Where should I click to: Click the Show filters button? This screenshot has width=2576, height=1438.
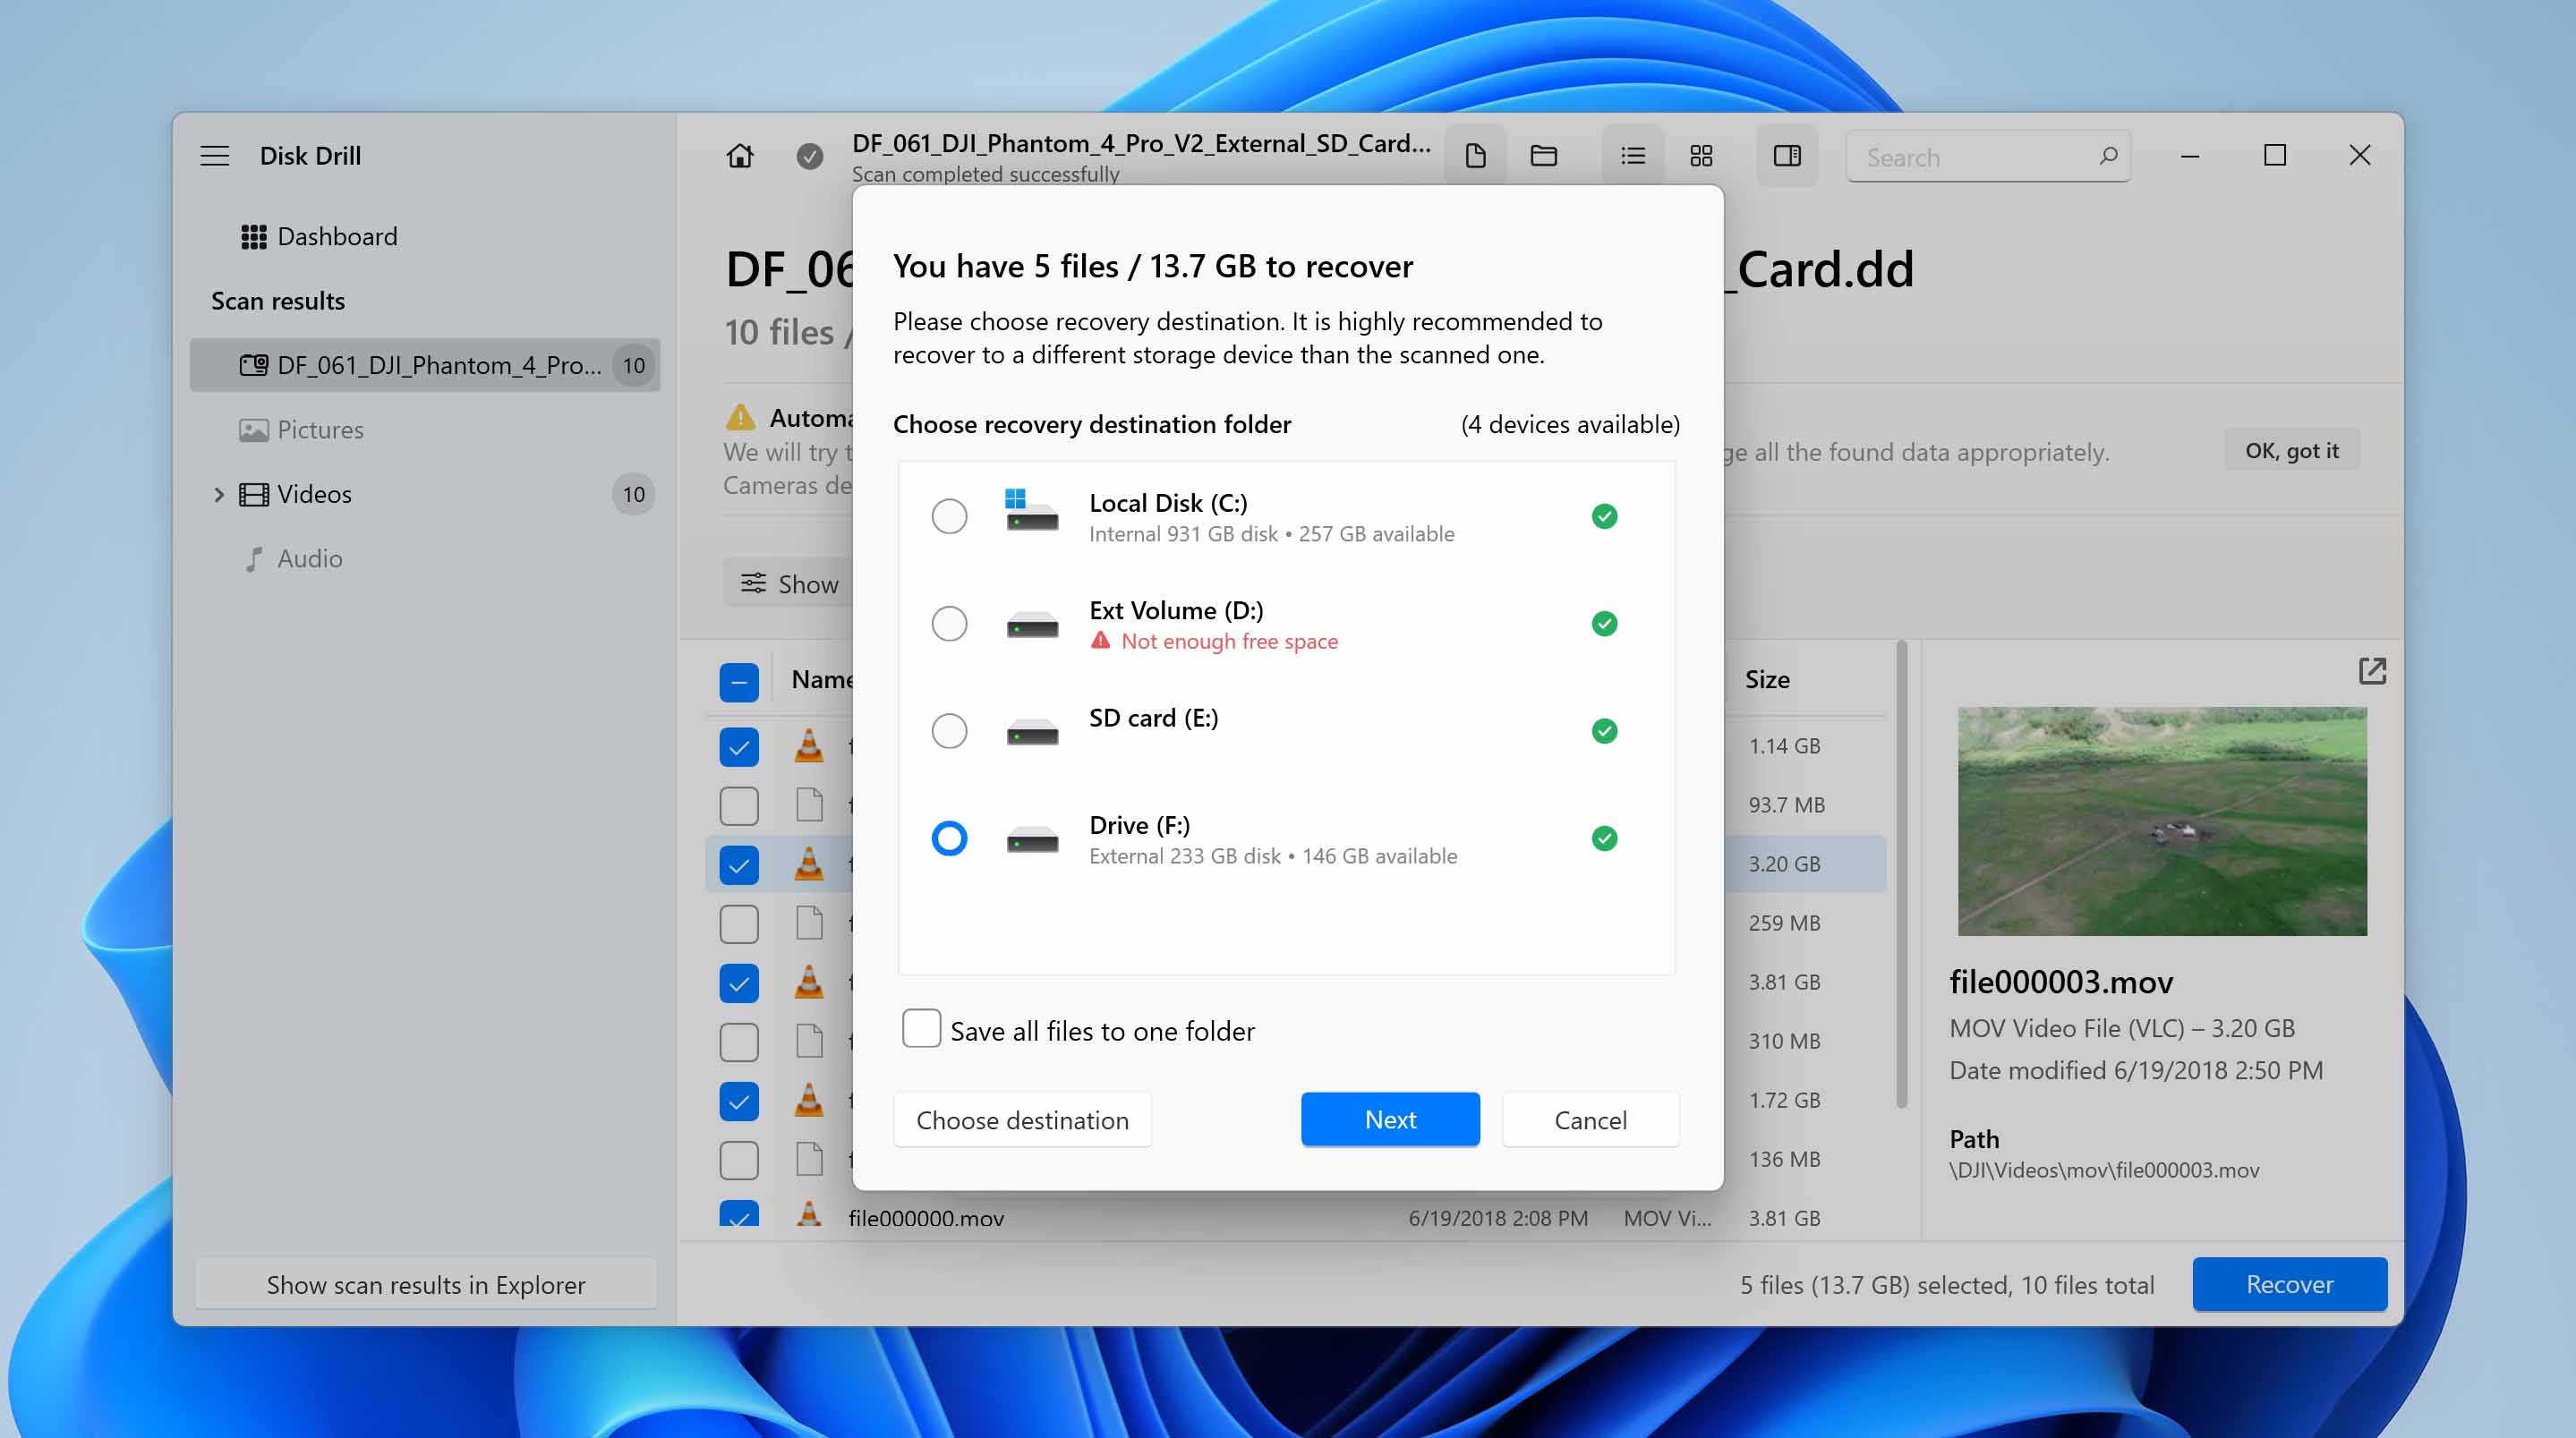789,584
